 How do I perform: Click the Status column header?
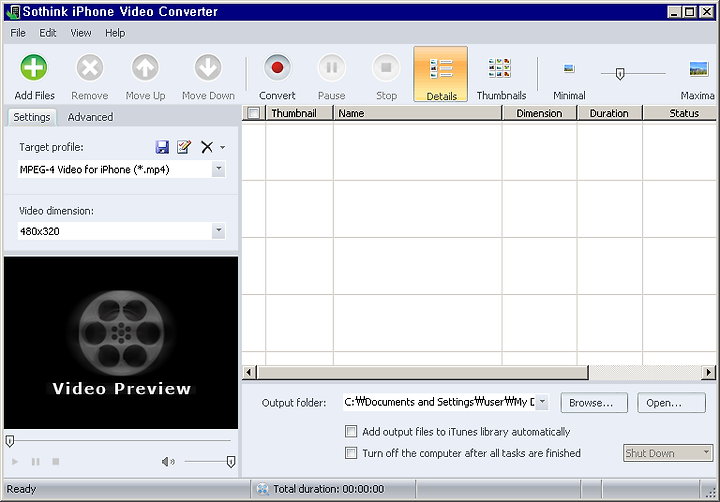tap(680, 113)
